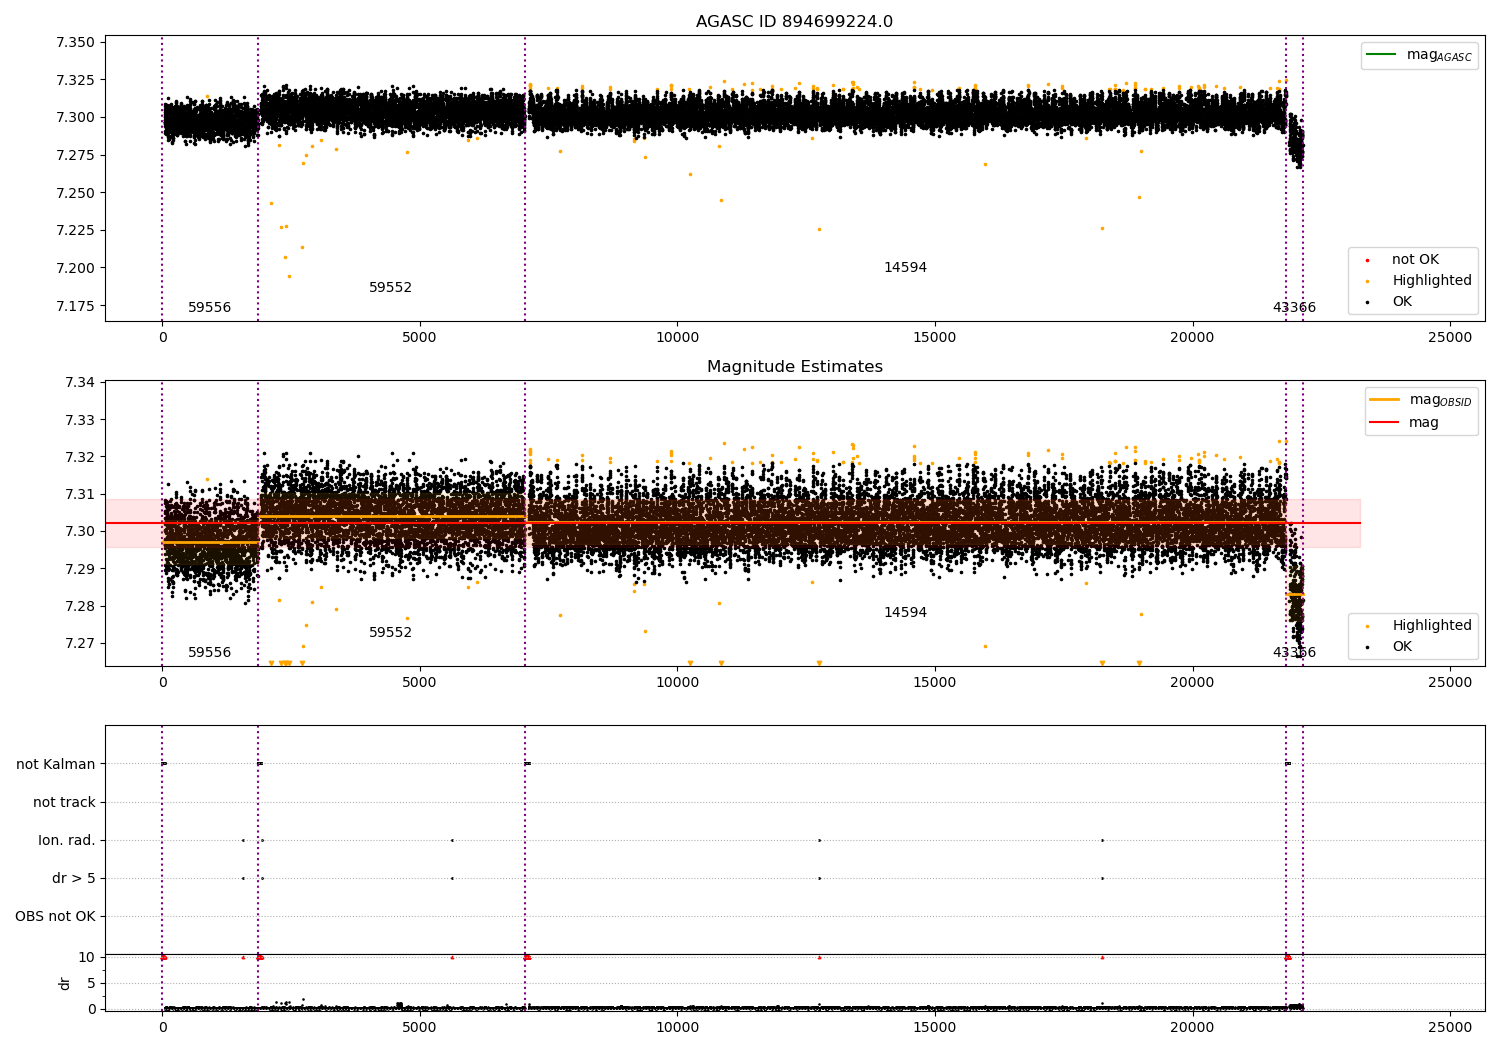
Task: Click the 15000 tick under the bottom plot
Action: 935,1027
